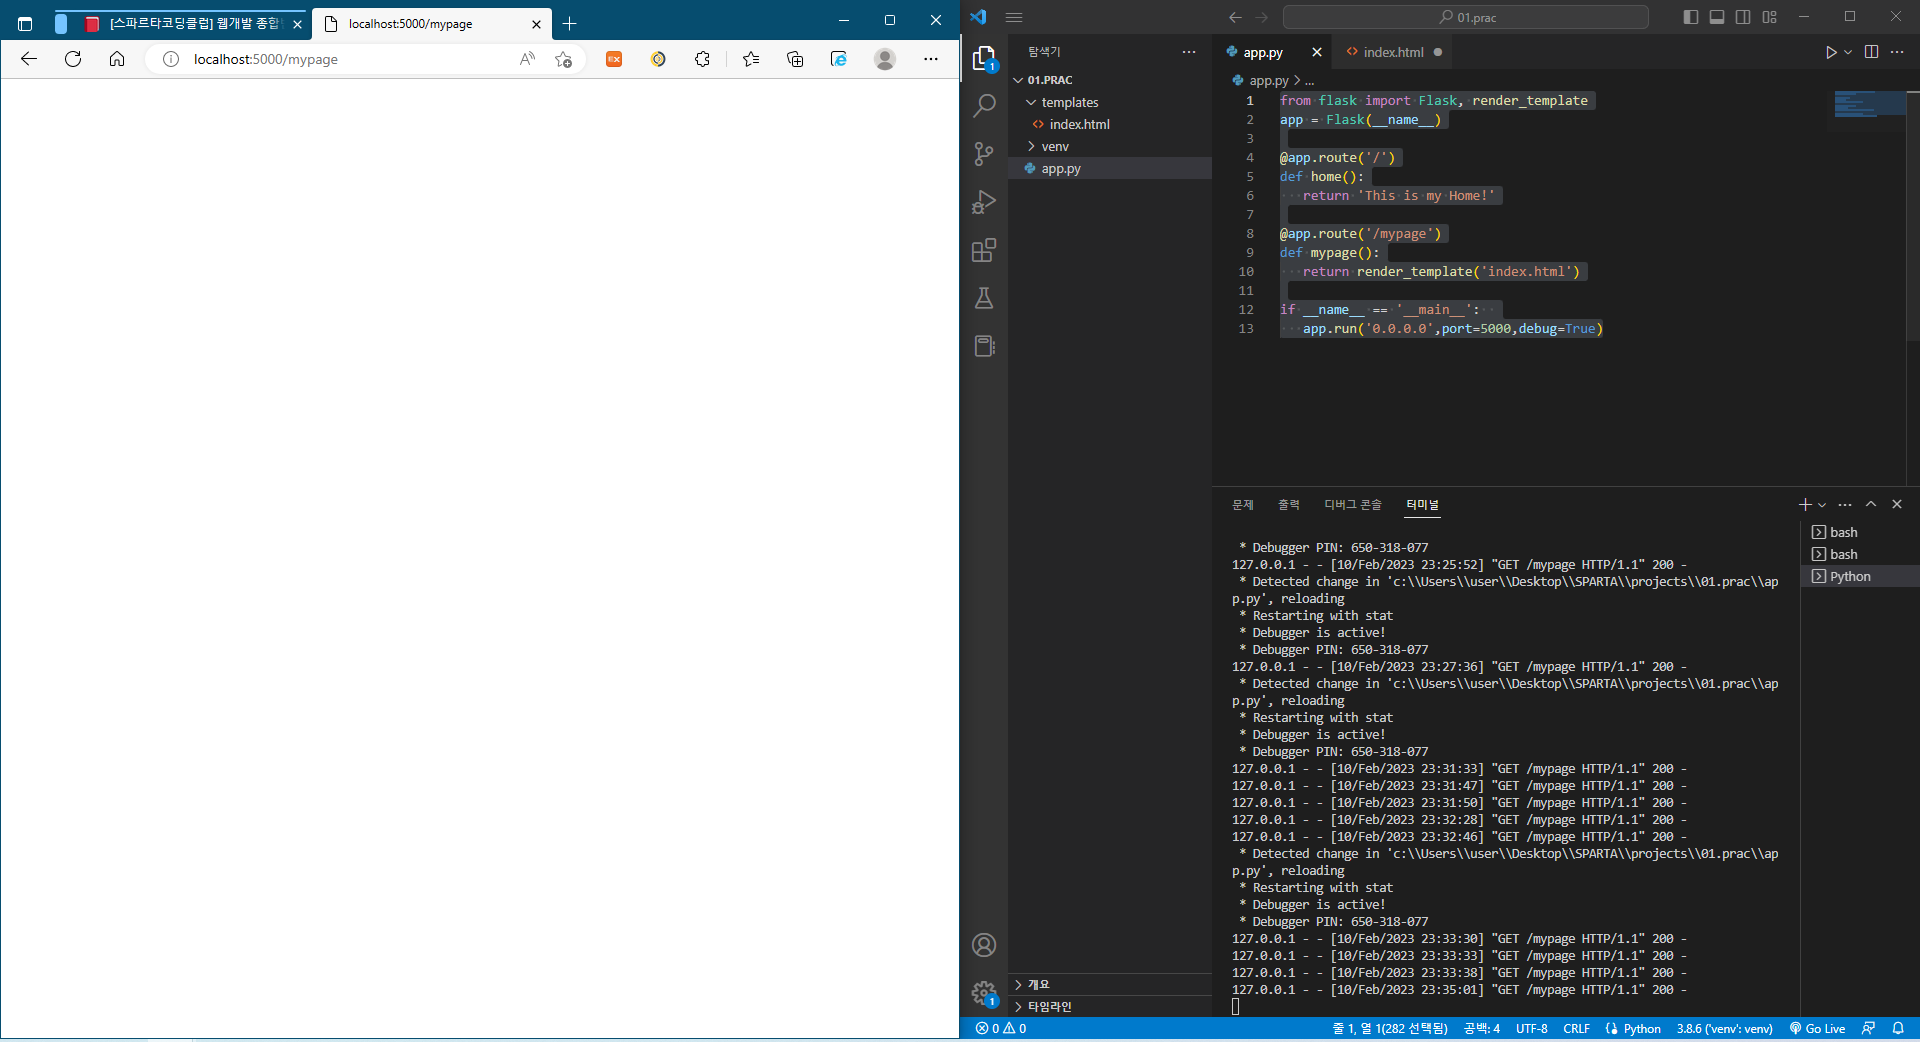Expand the 개요 outline section
1920x1042 pixels.
[x=1110, y=984]
